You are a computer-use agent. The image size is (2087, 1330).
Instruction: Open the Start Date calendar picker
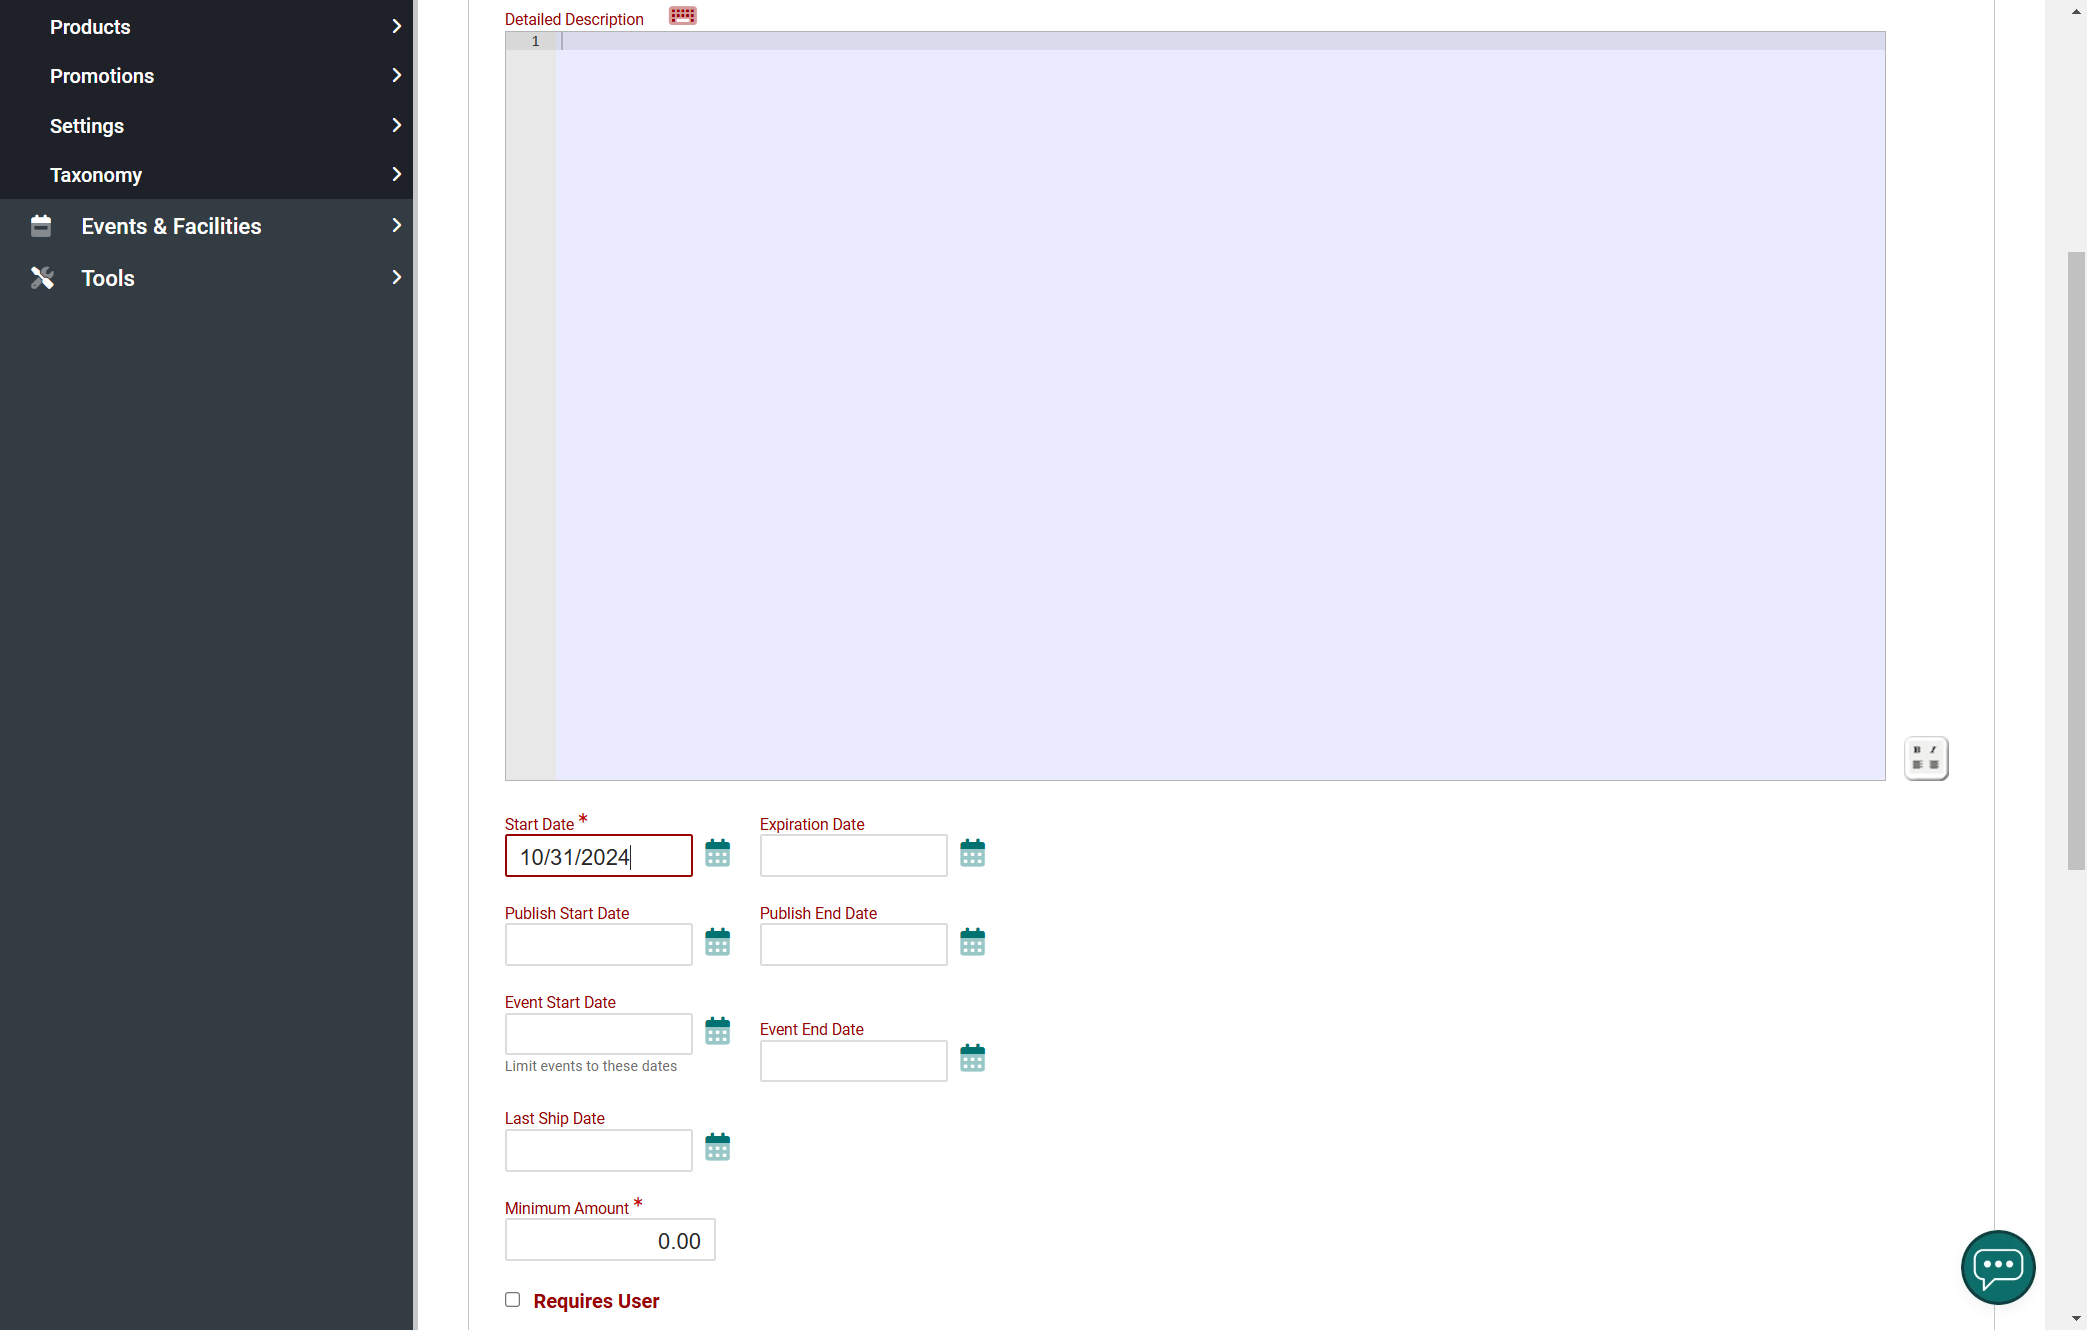(x=717, y=853)
